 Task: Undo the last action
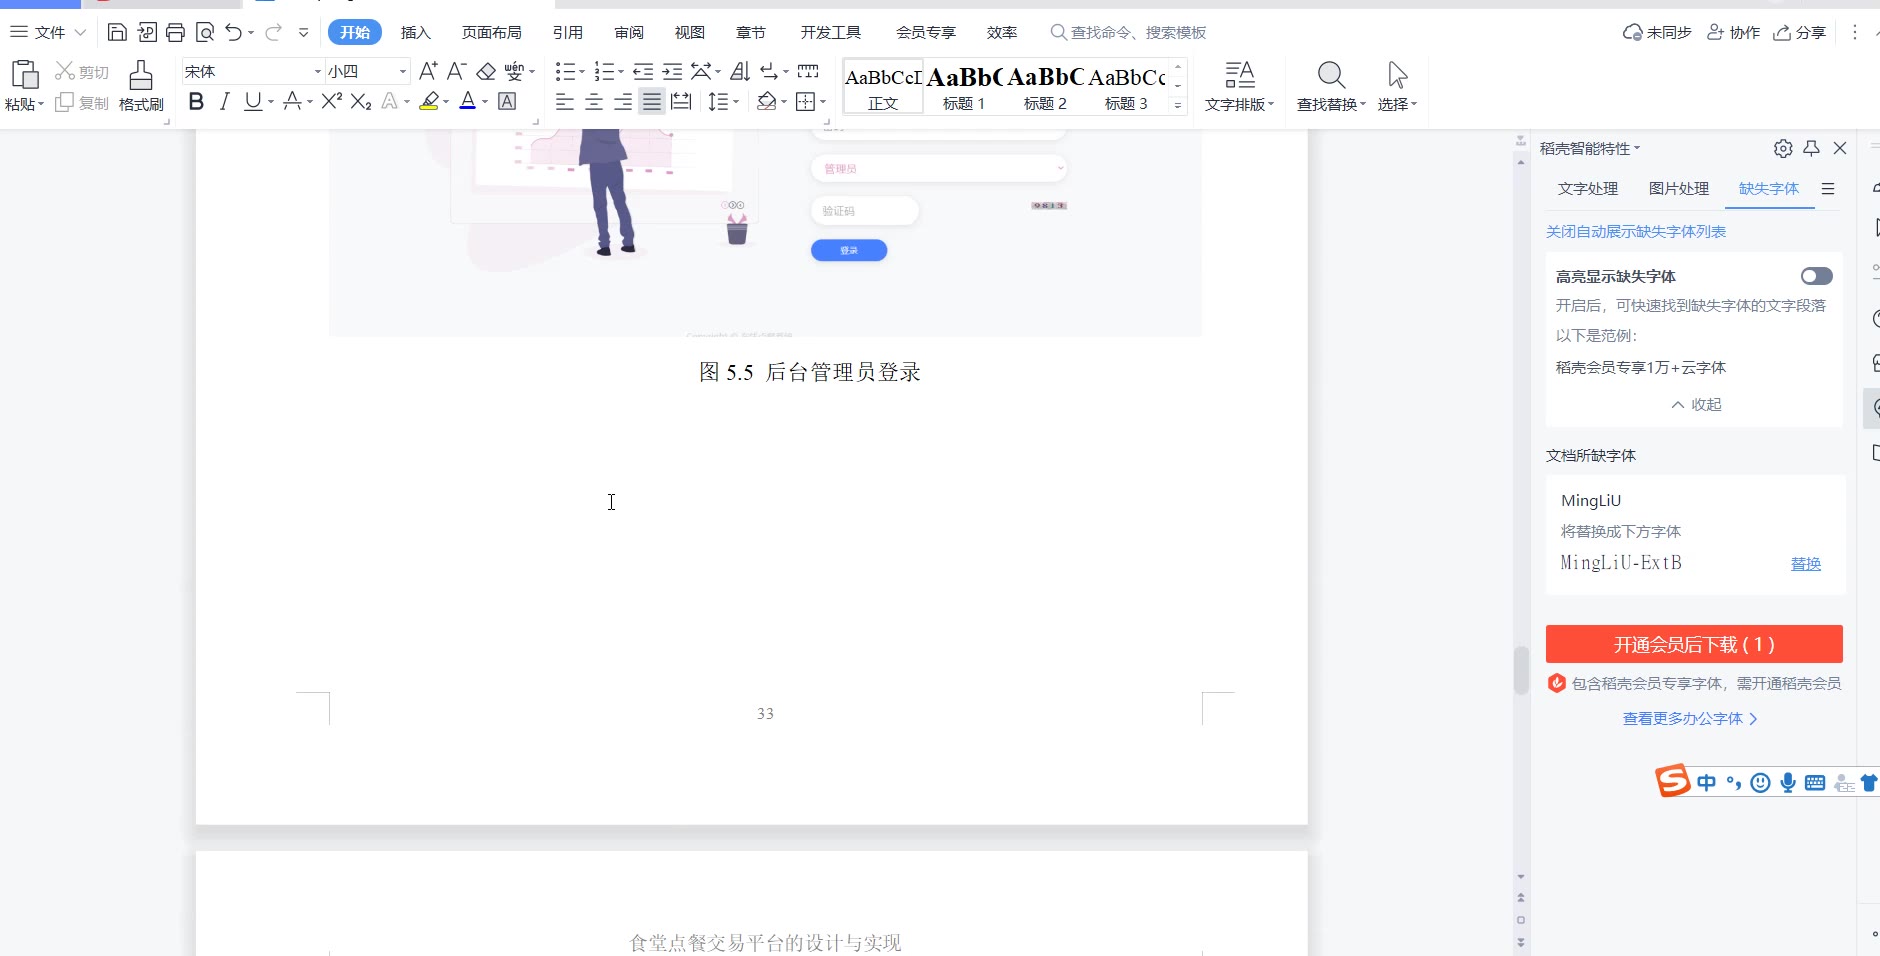click(x=233, y=32)
